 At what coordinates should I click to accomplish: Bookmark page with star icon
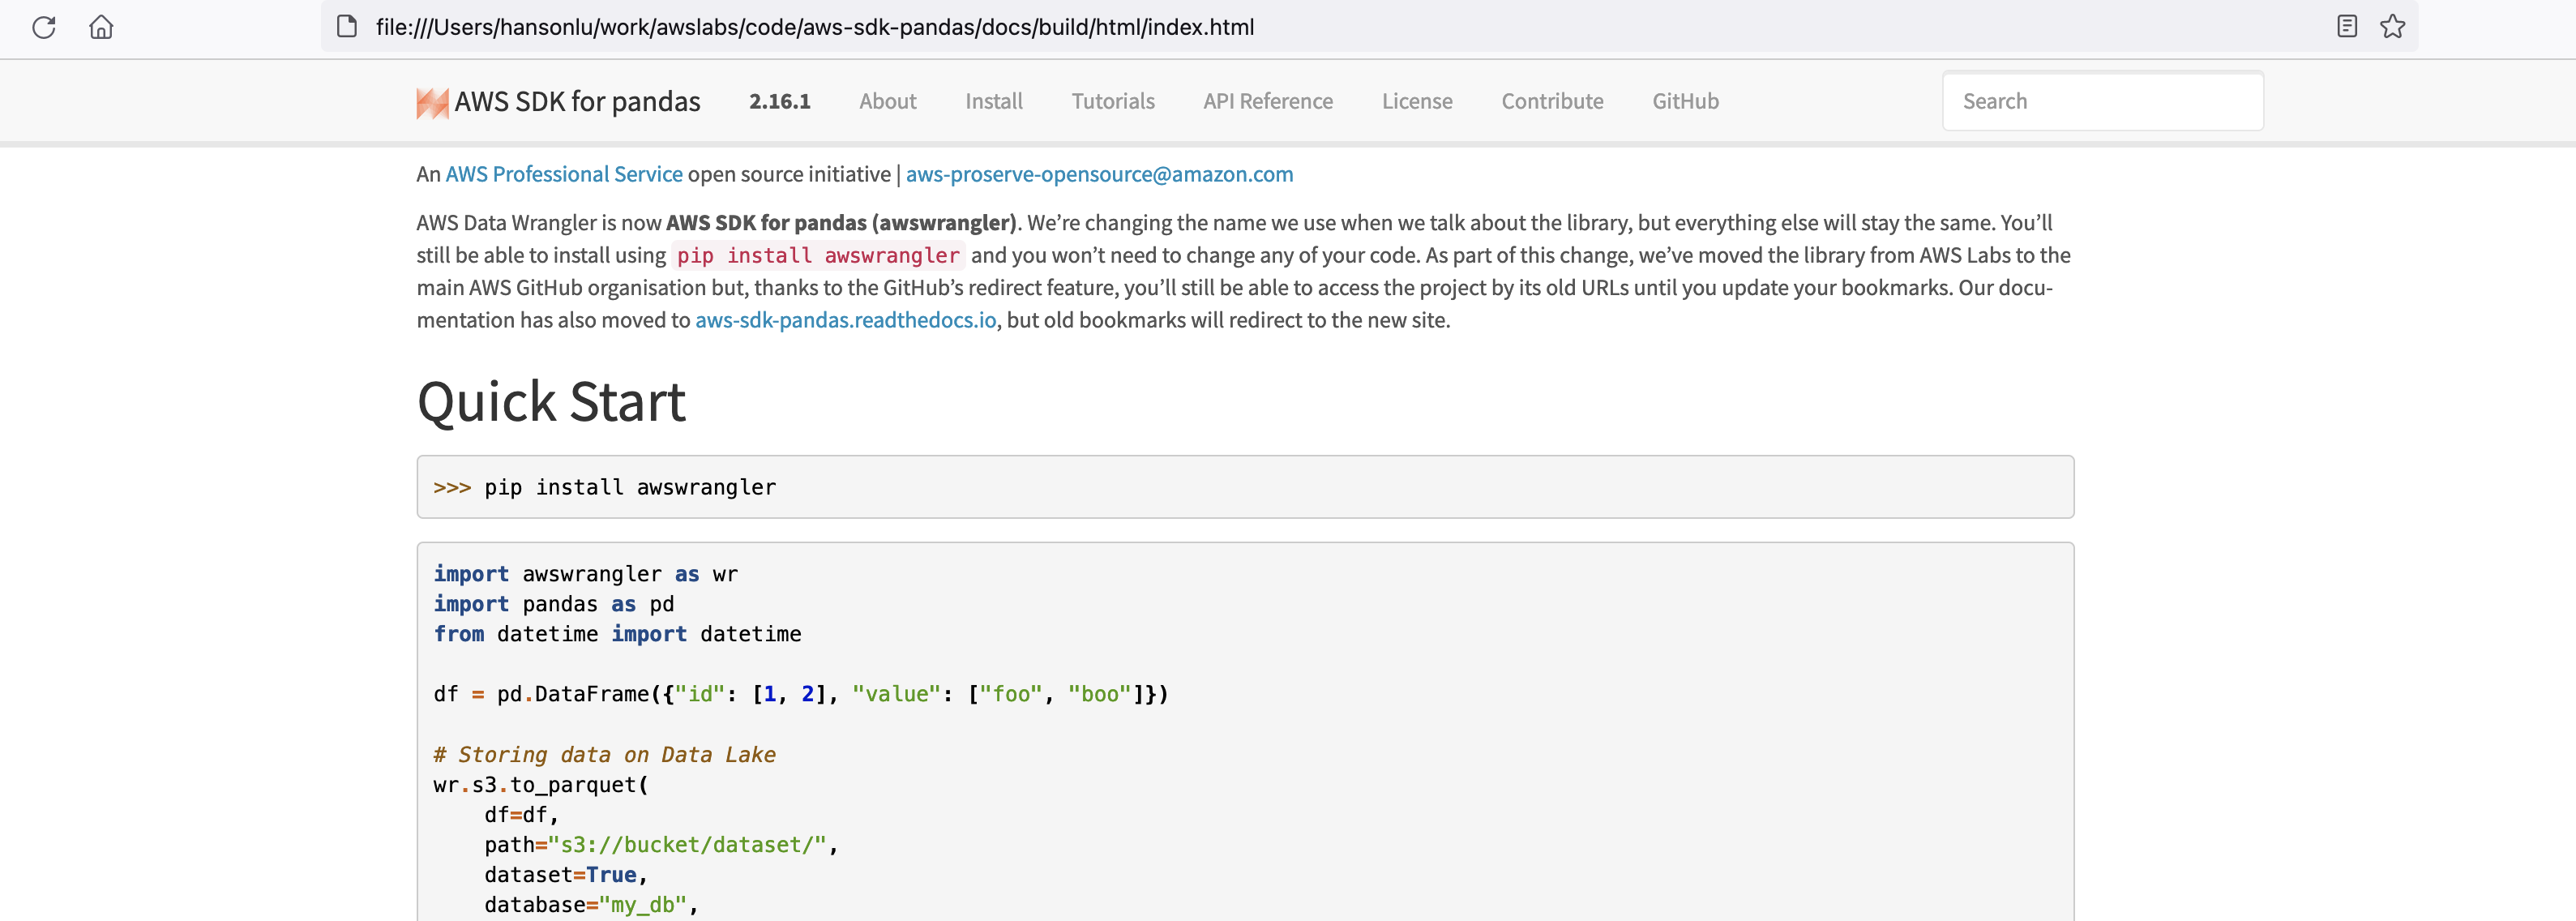coord(2392,27)
